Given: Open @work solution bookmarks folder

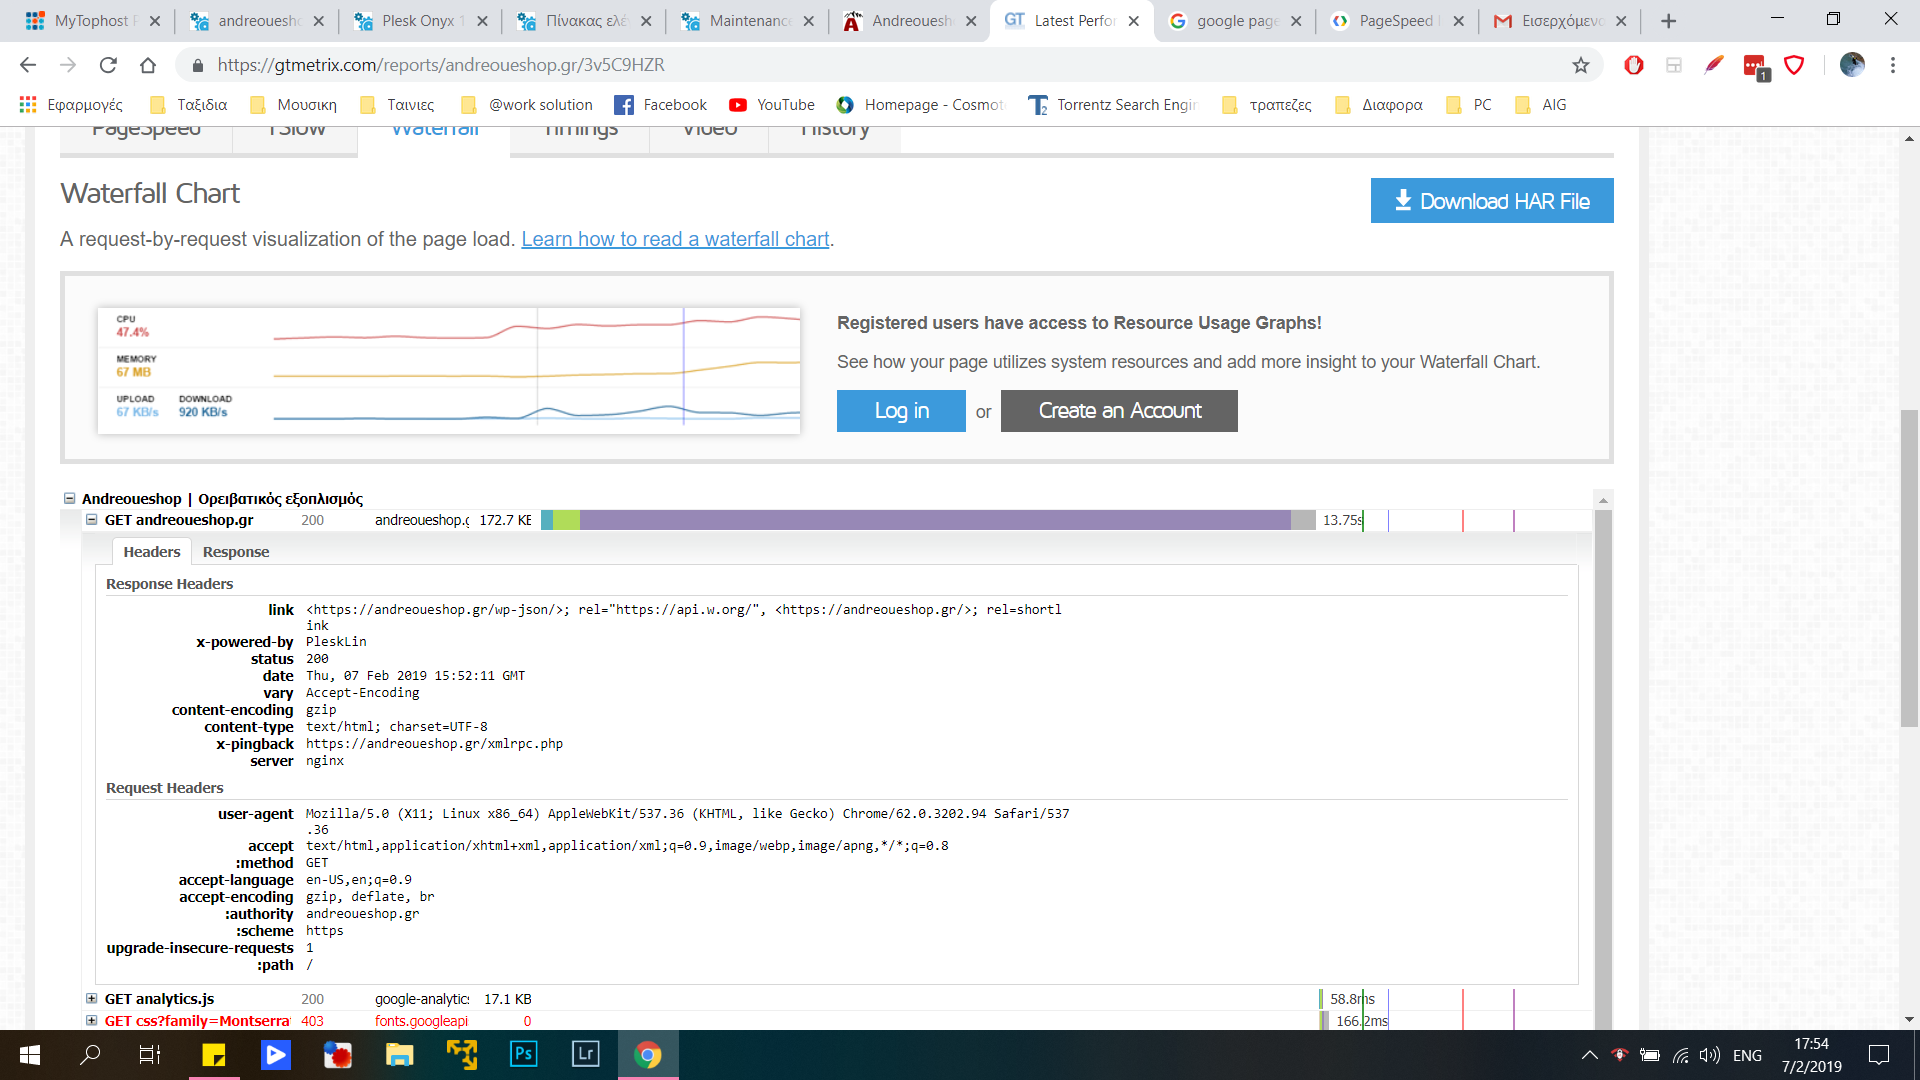Looking at the screenshot, I should pos(527,105).
